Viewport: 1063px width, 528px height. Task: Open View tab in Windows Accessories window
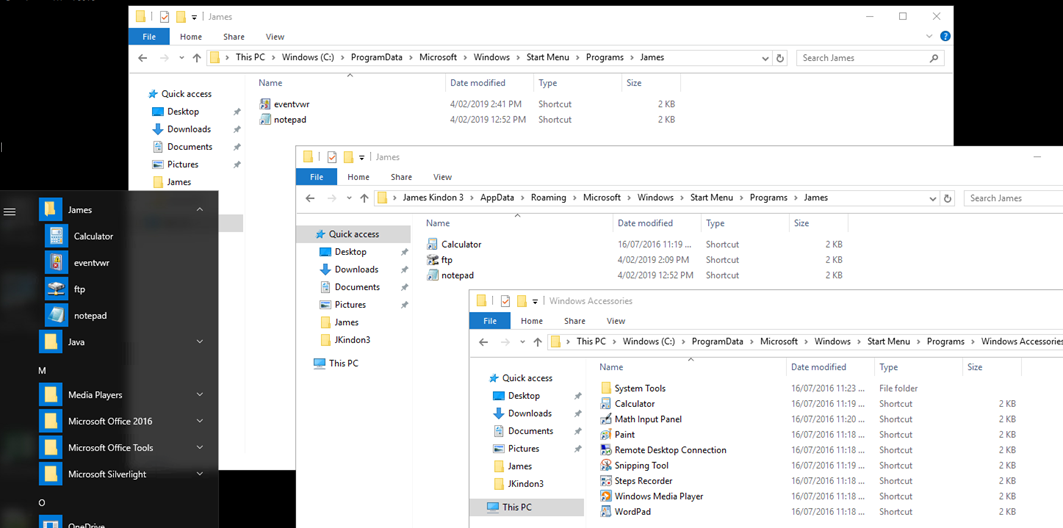pyautogui.click(x=616, y=321)
